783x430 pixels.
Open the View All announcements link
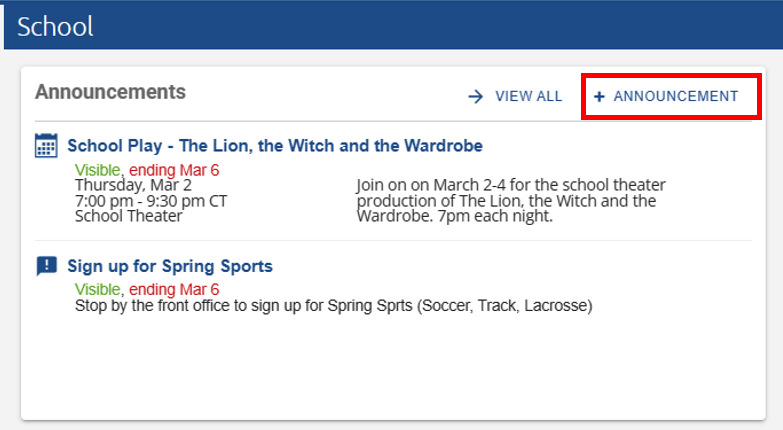[528, 97]
